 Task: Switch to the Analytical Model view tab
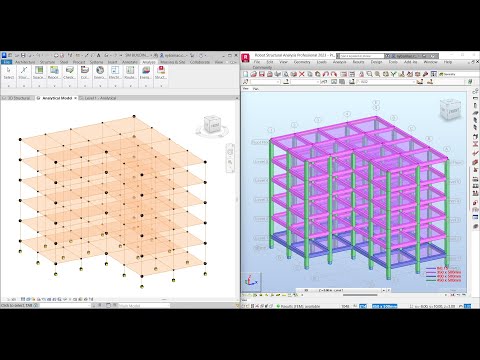[57, 98]
